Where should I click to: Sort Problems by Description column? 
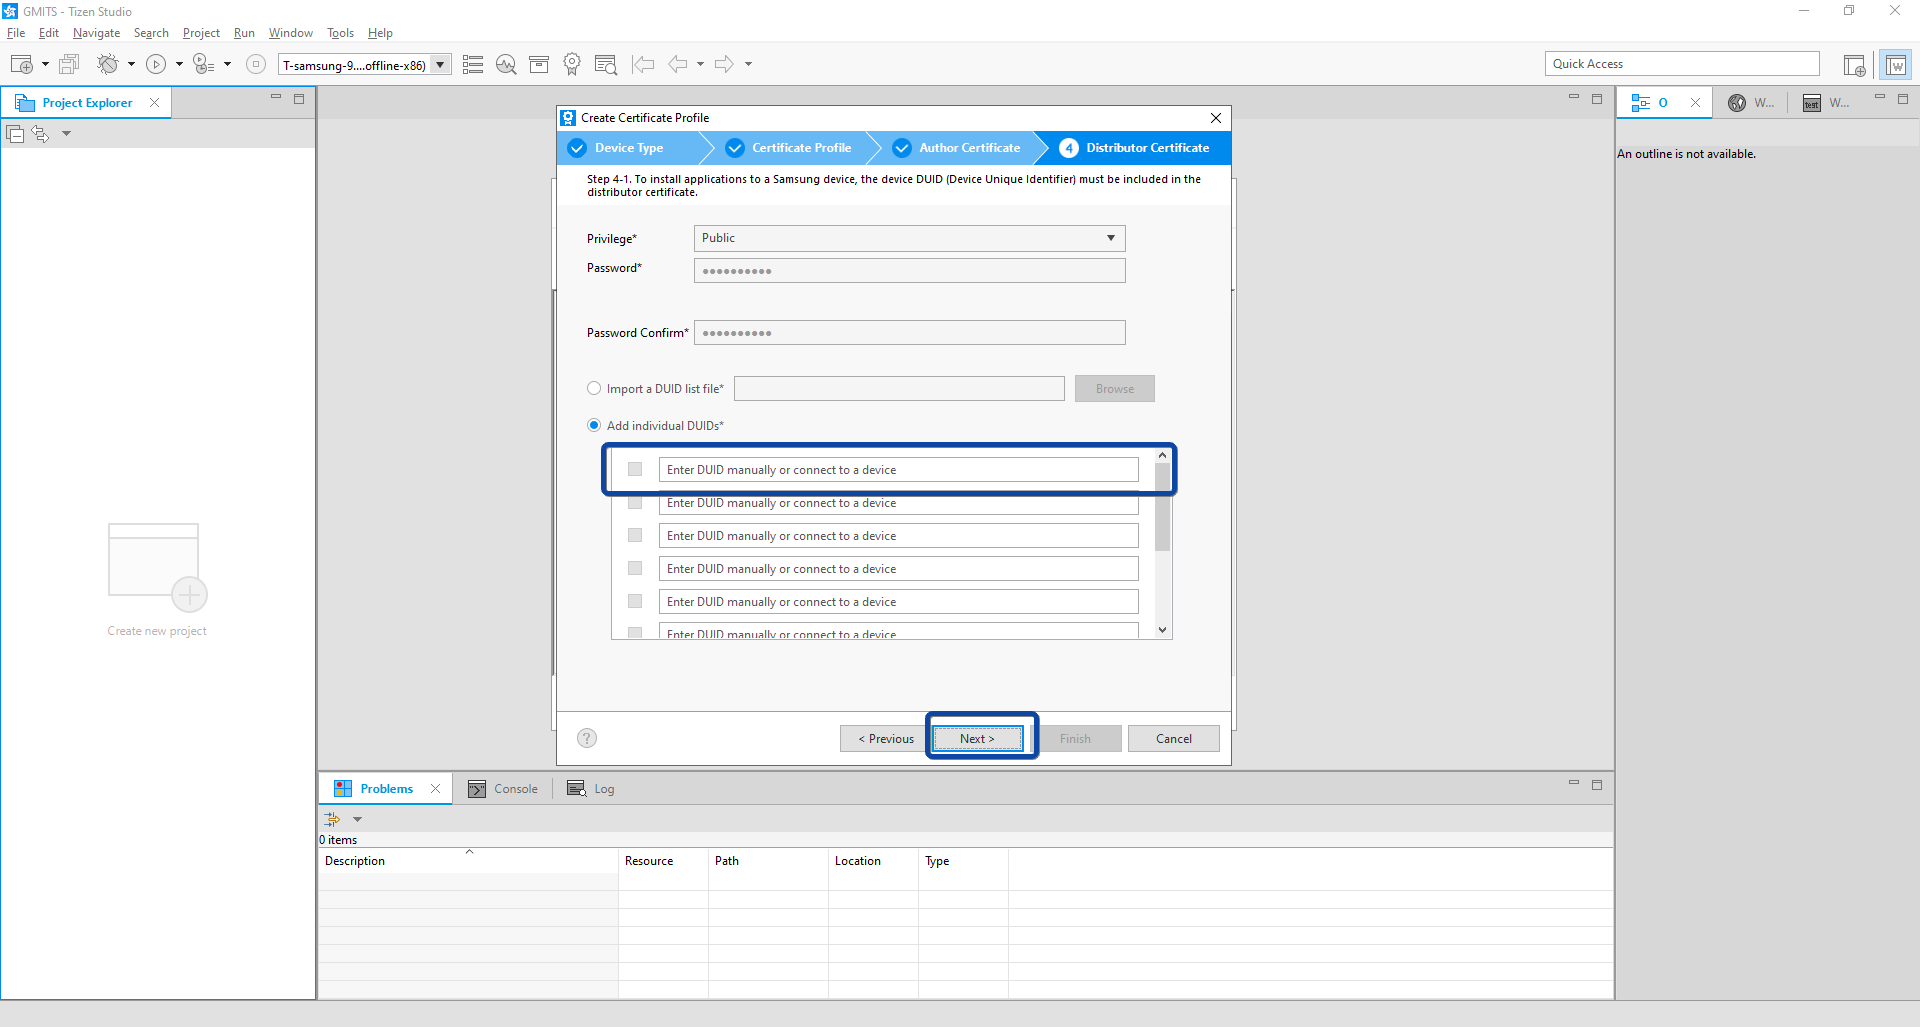pyautogui.click(x=467, y=861)
